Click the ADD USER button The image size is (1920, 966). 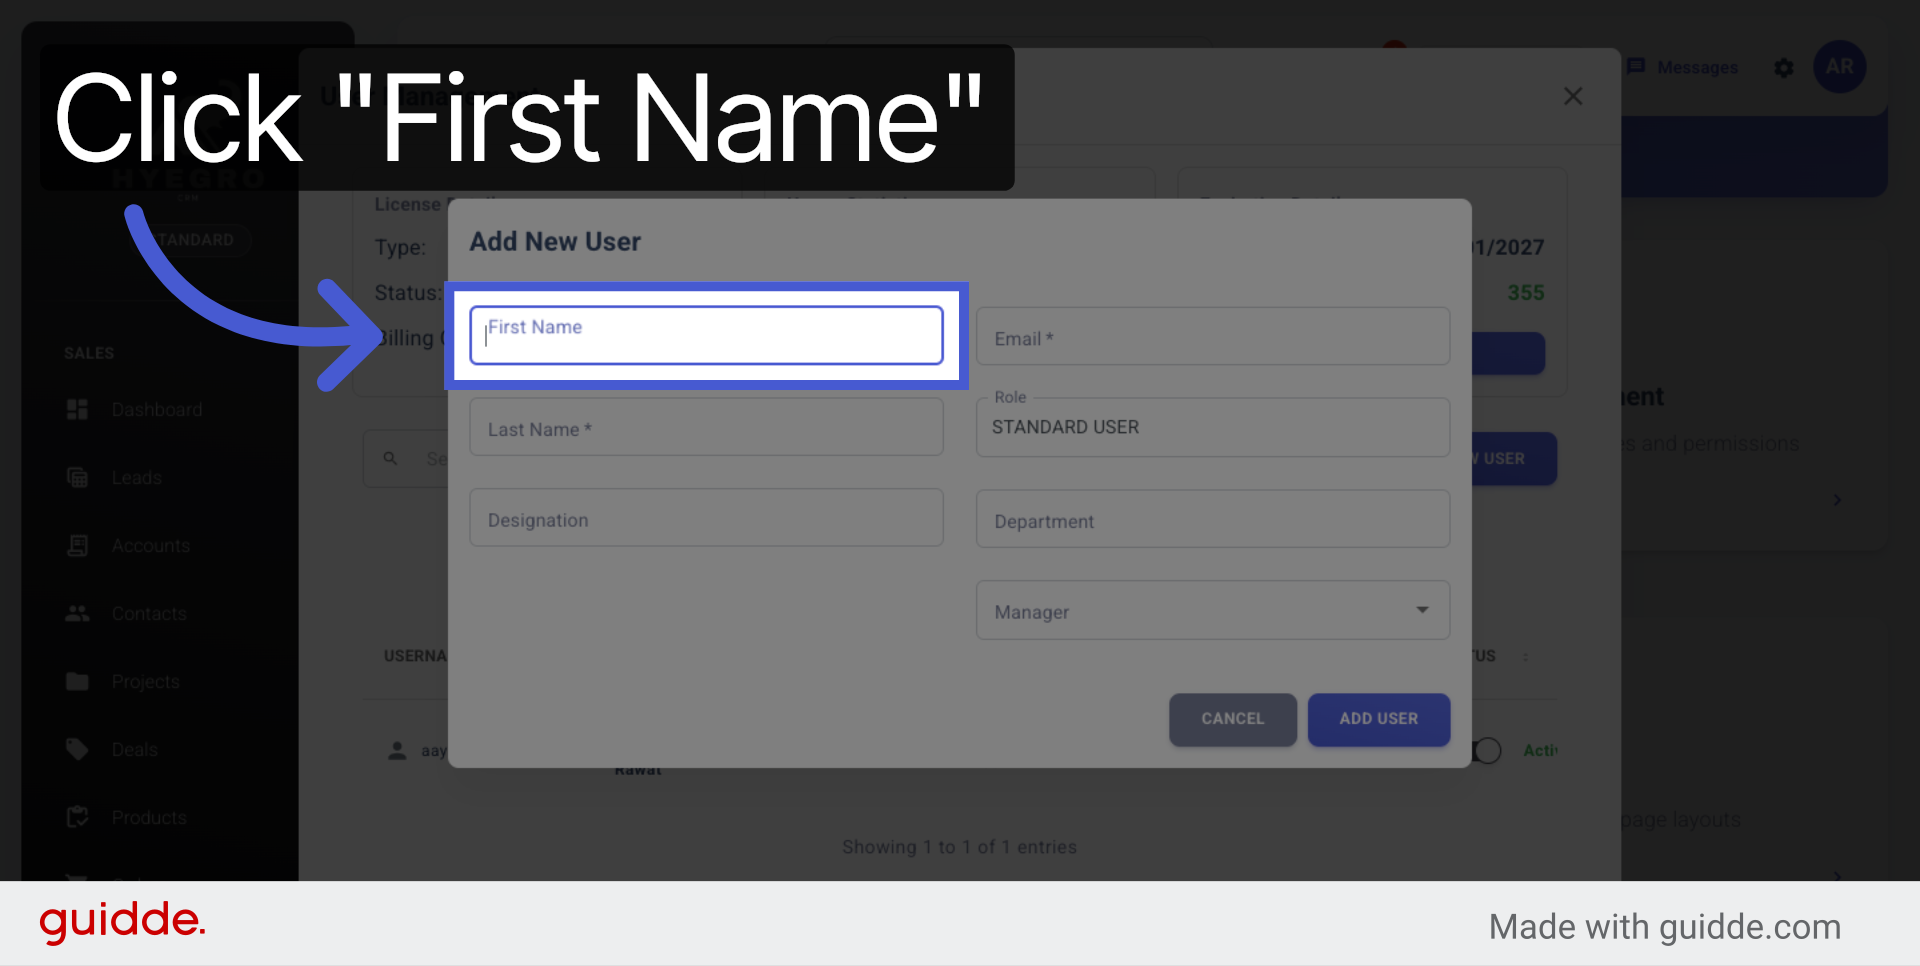tap(1378, 719)
